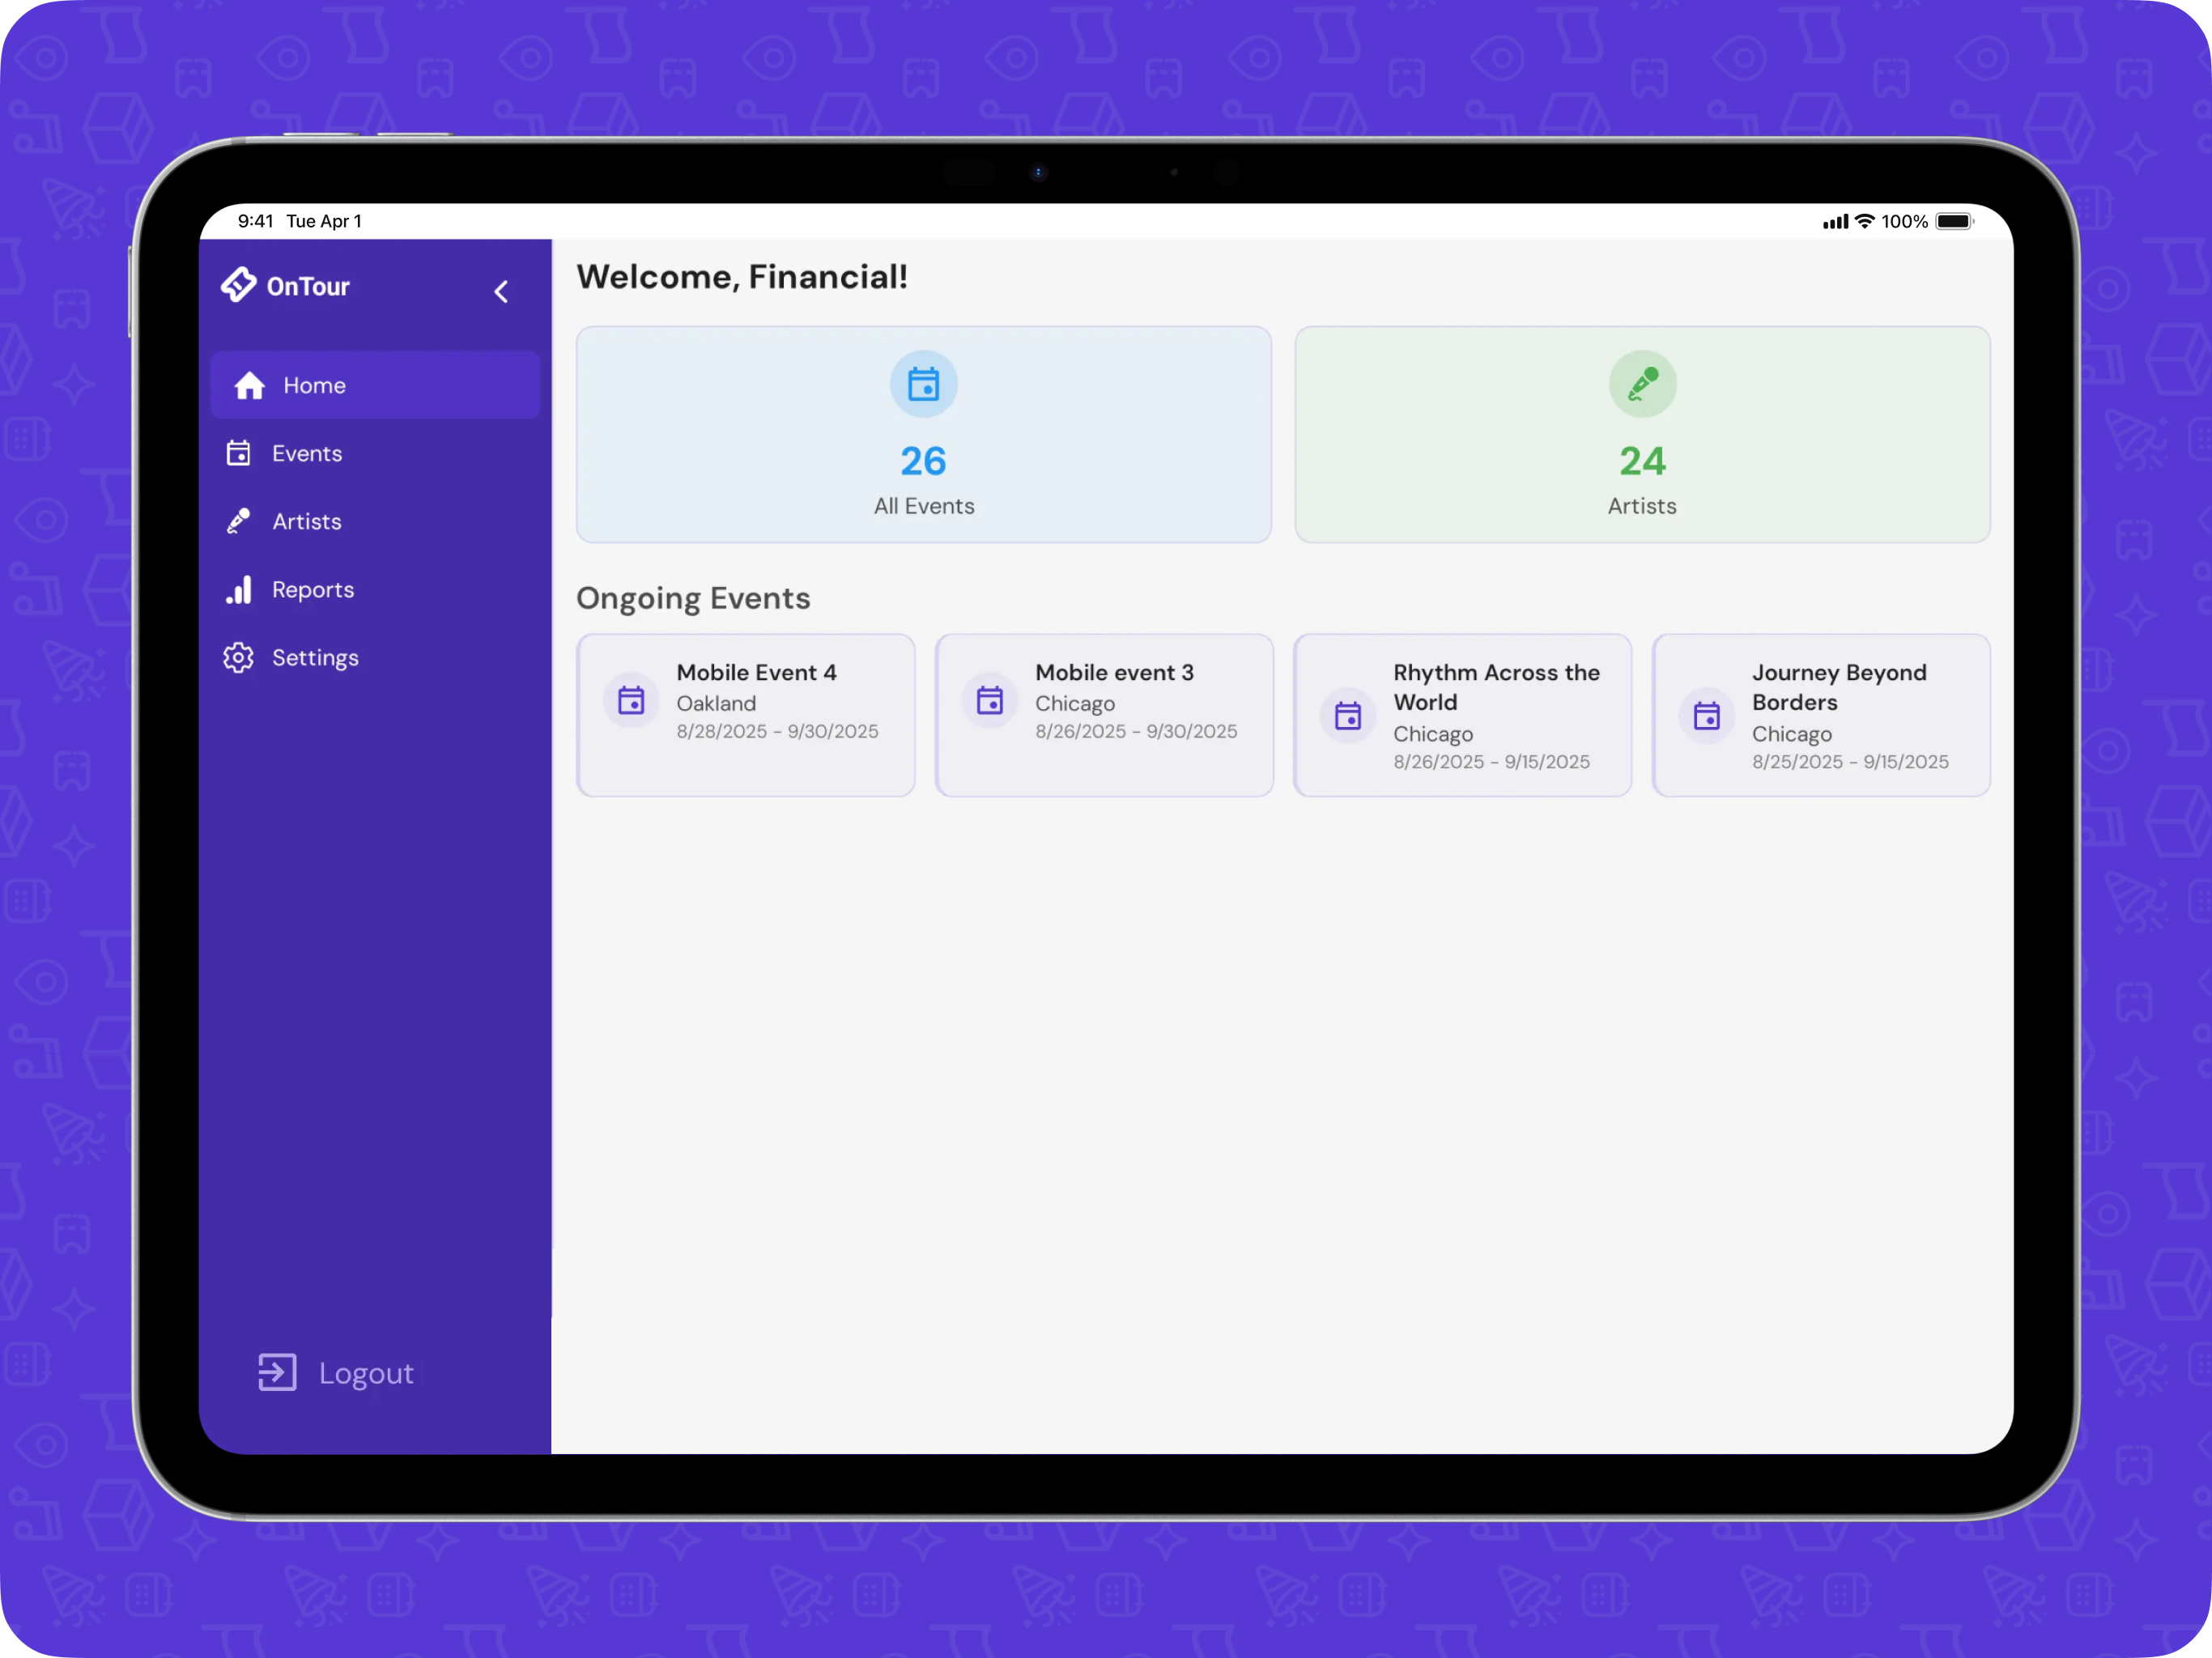Collapse the sidebar with the back chevron
Viewport: 2212px width, 1658px height.
(501, 291)
